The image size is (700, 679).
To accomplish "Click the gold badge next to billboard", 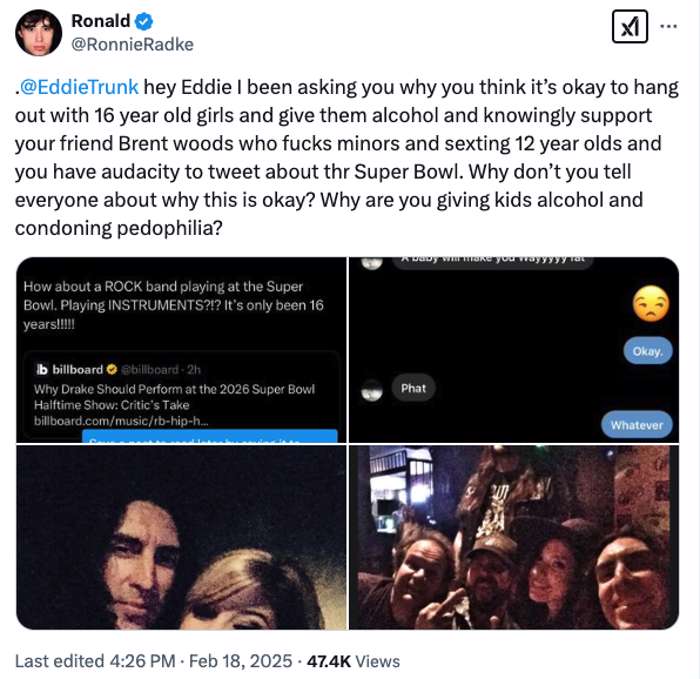I will (111, 369).
